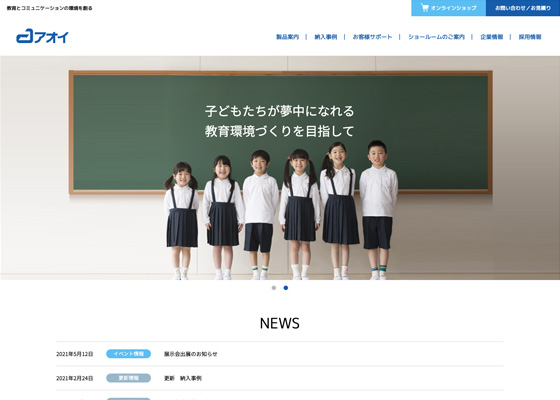Open the online shop cart icon

[x=425, y=8]
